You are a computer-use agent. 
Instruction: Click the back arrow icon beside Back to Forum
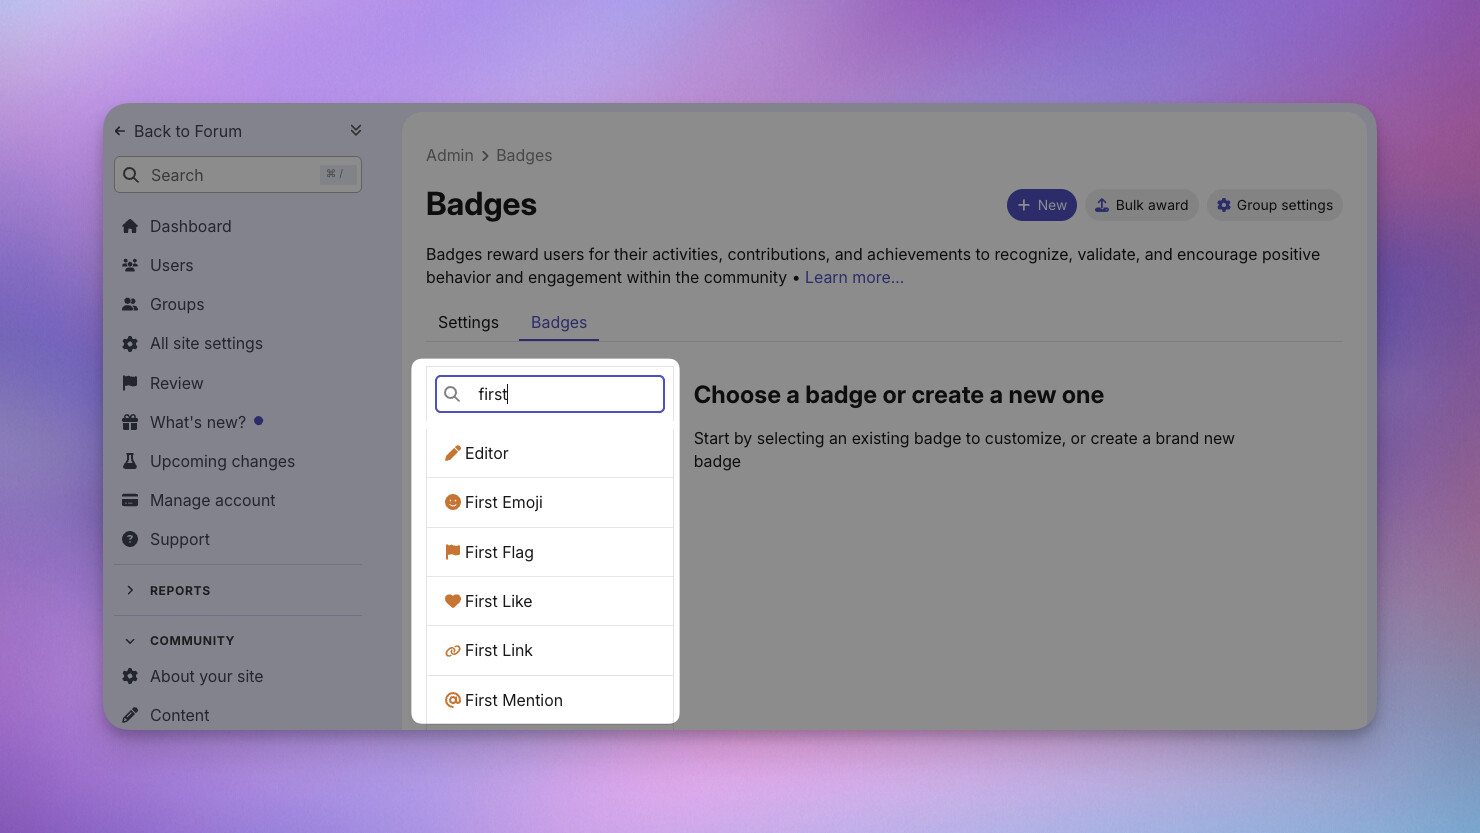pos(120,131)
